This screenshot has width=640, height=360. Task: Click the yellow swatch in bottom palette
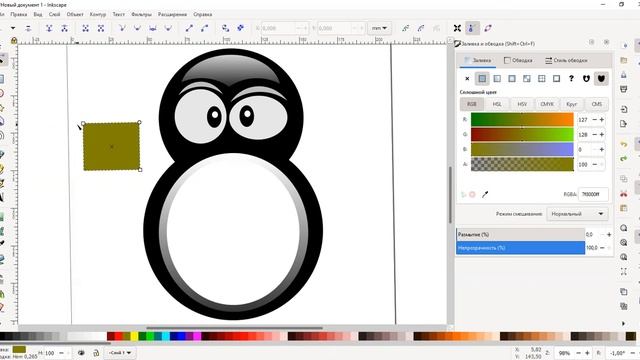point(134,336)
